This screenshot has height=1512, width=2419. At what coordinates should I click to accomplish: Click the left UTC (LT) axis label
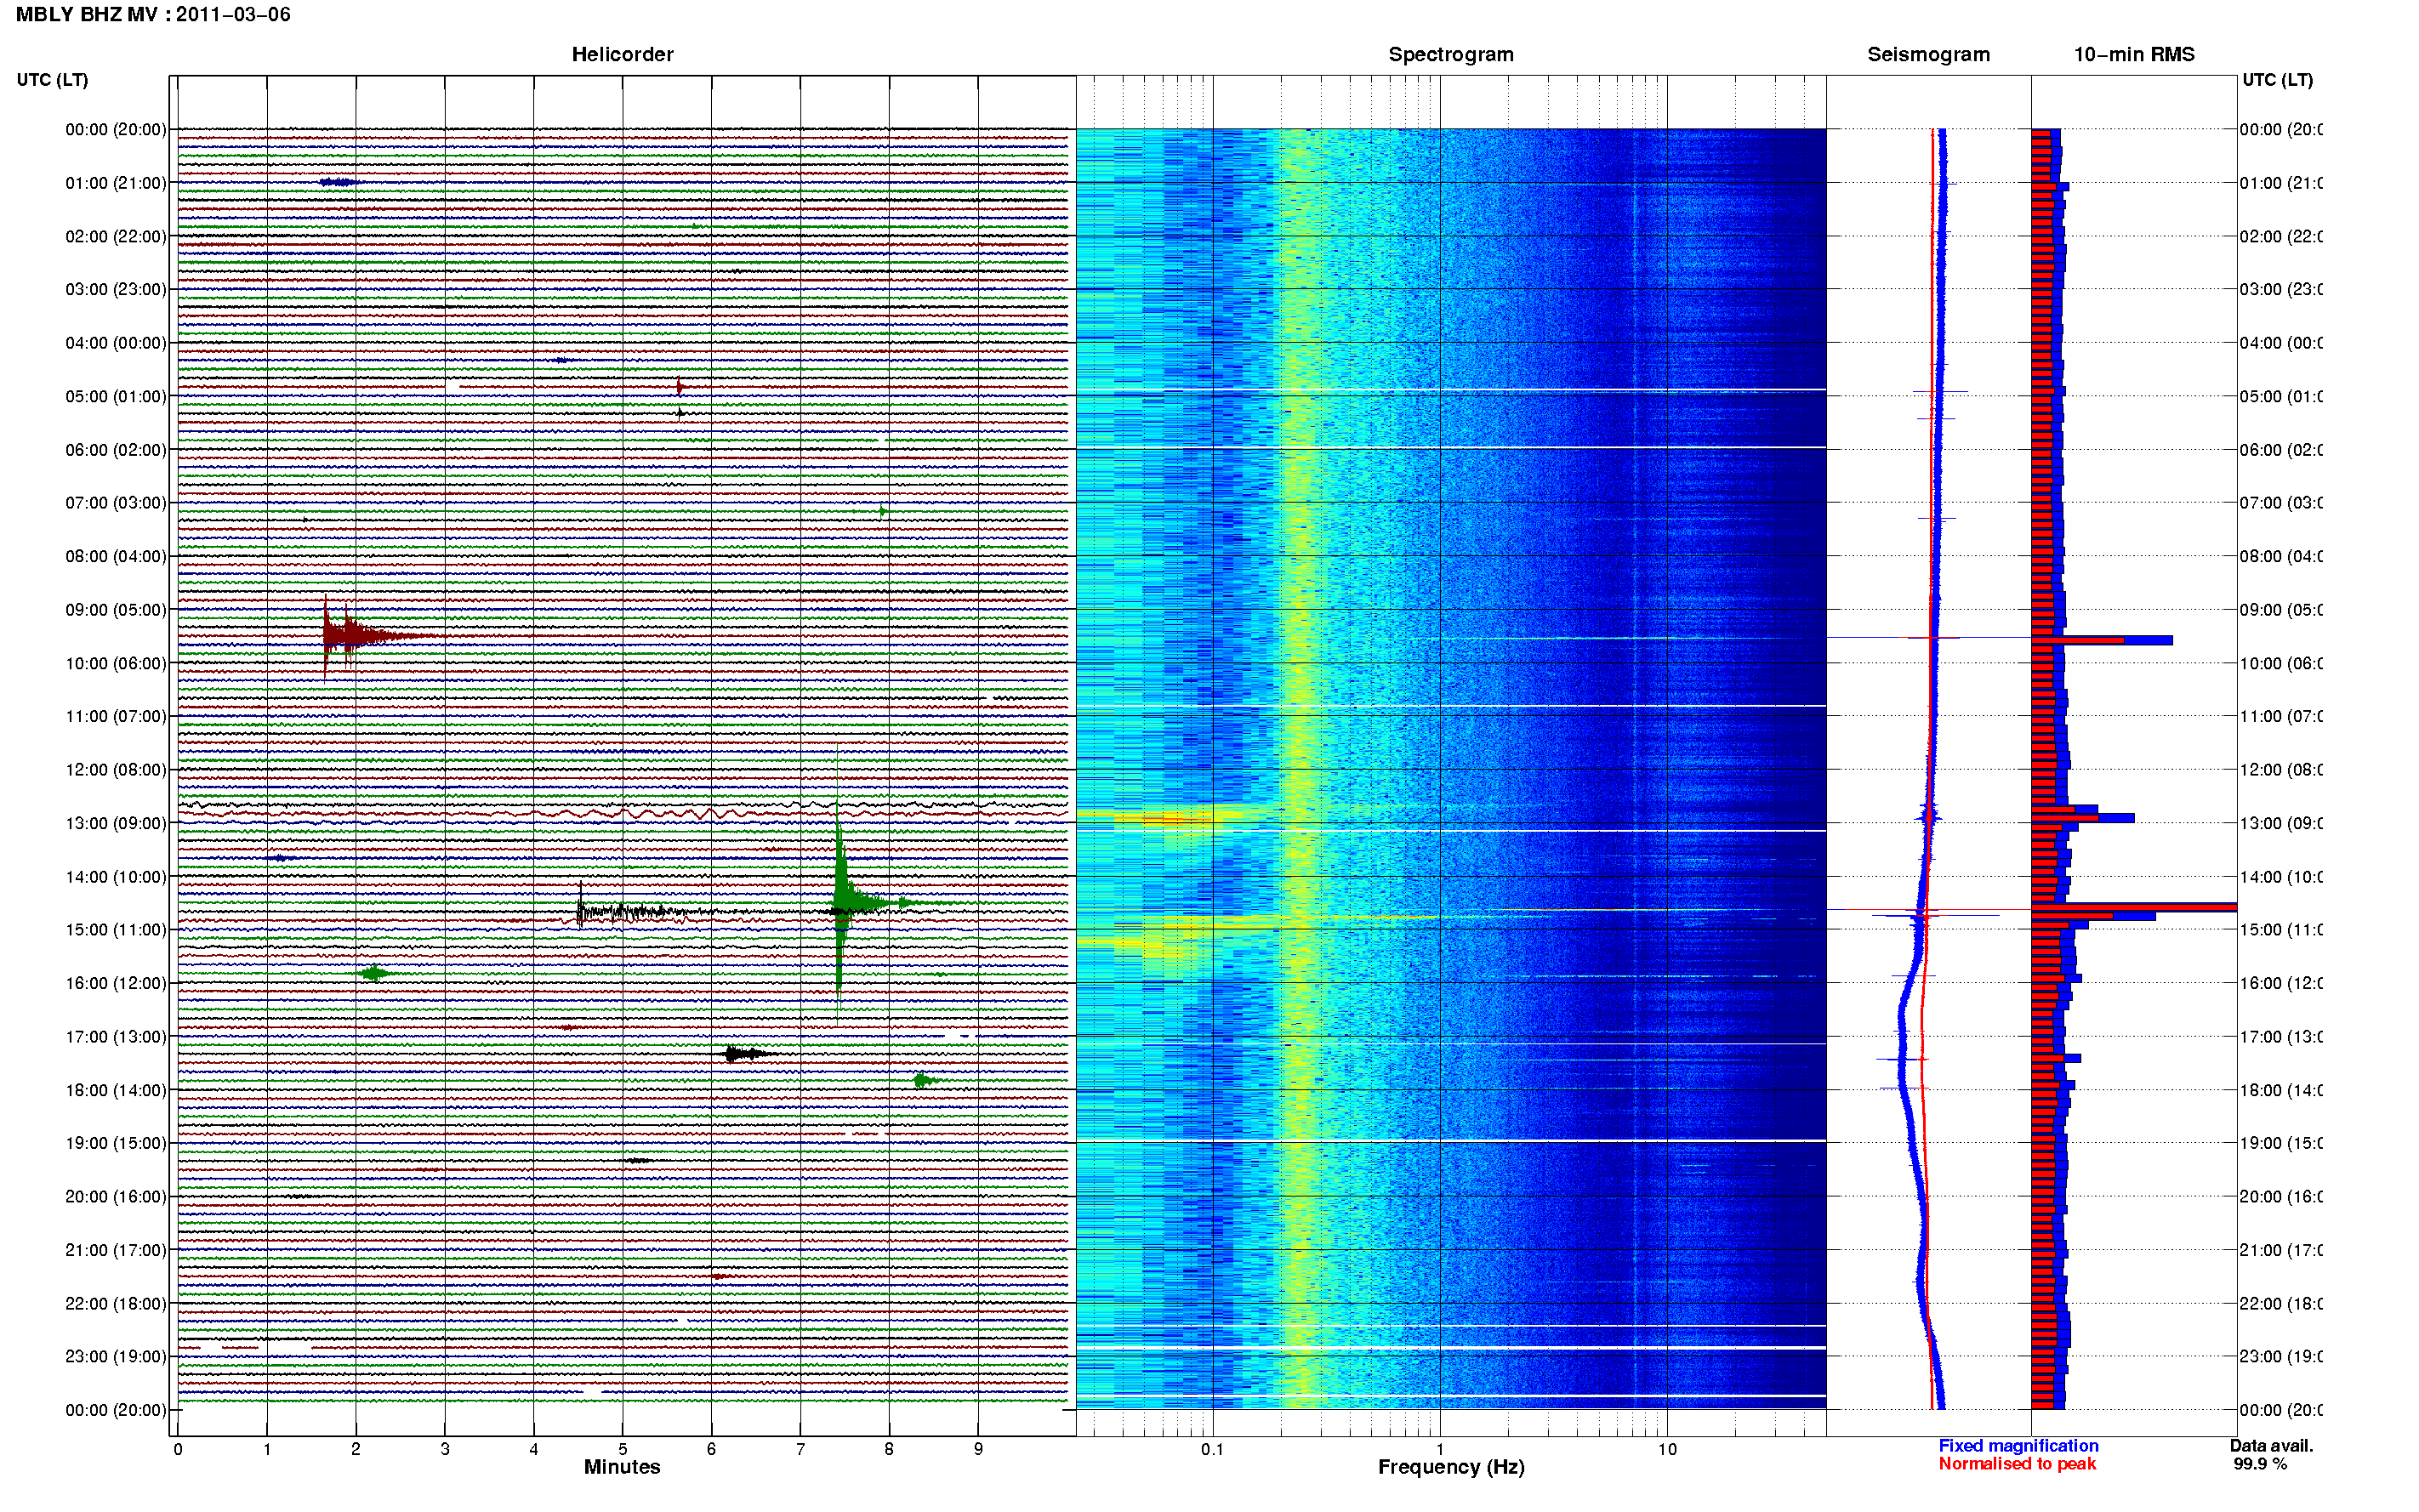click(x=52, y=80)
